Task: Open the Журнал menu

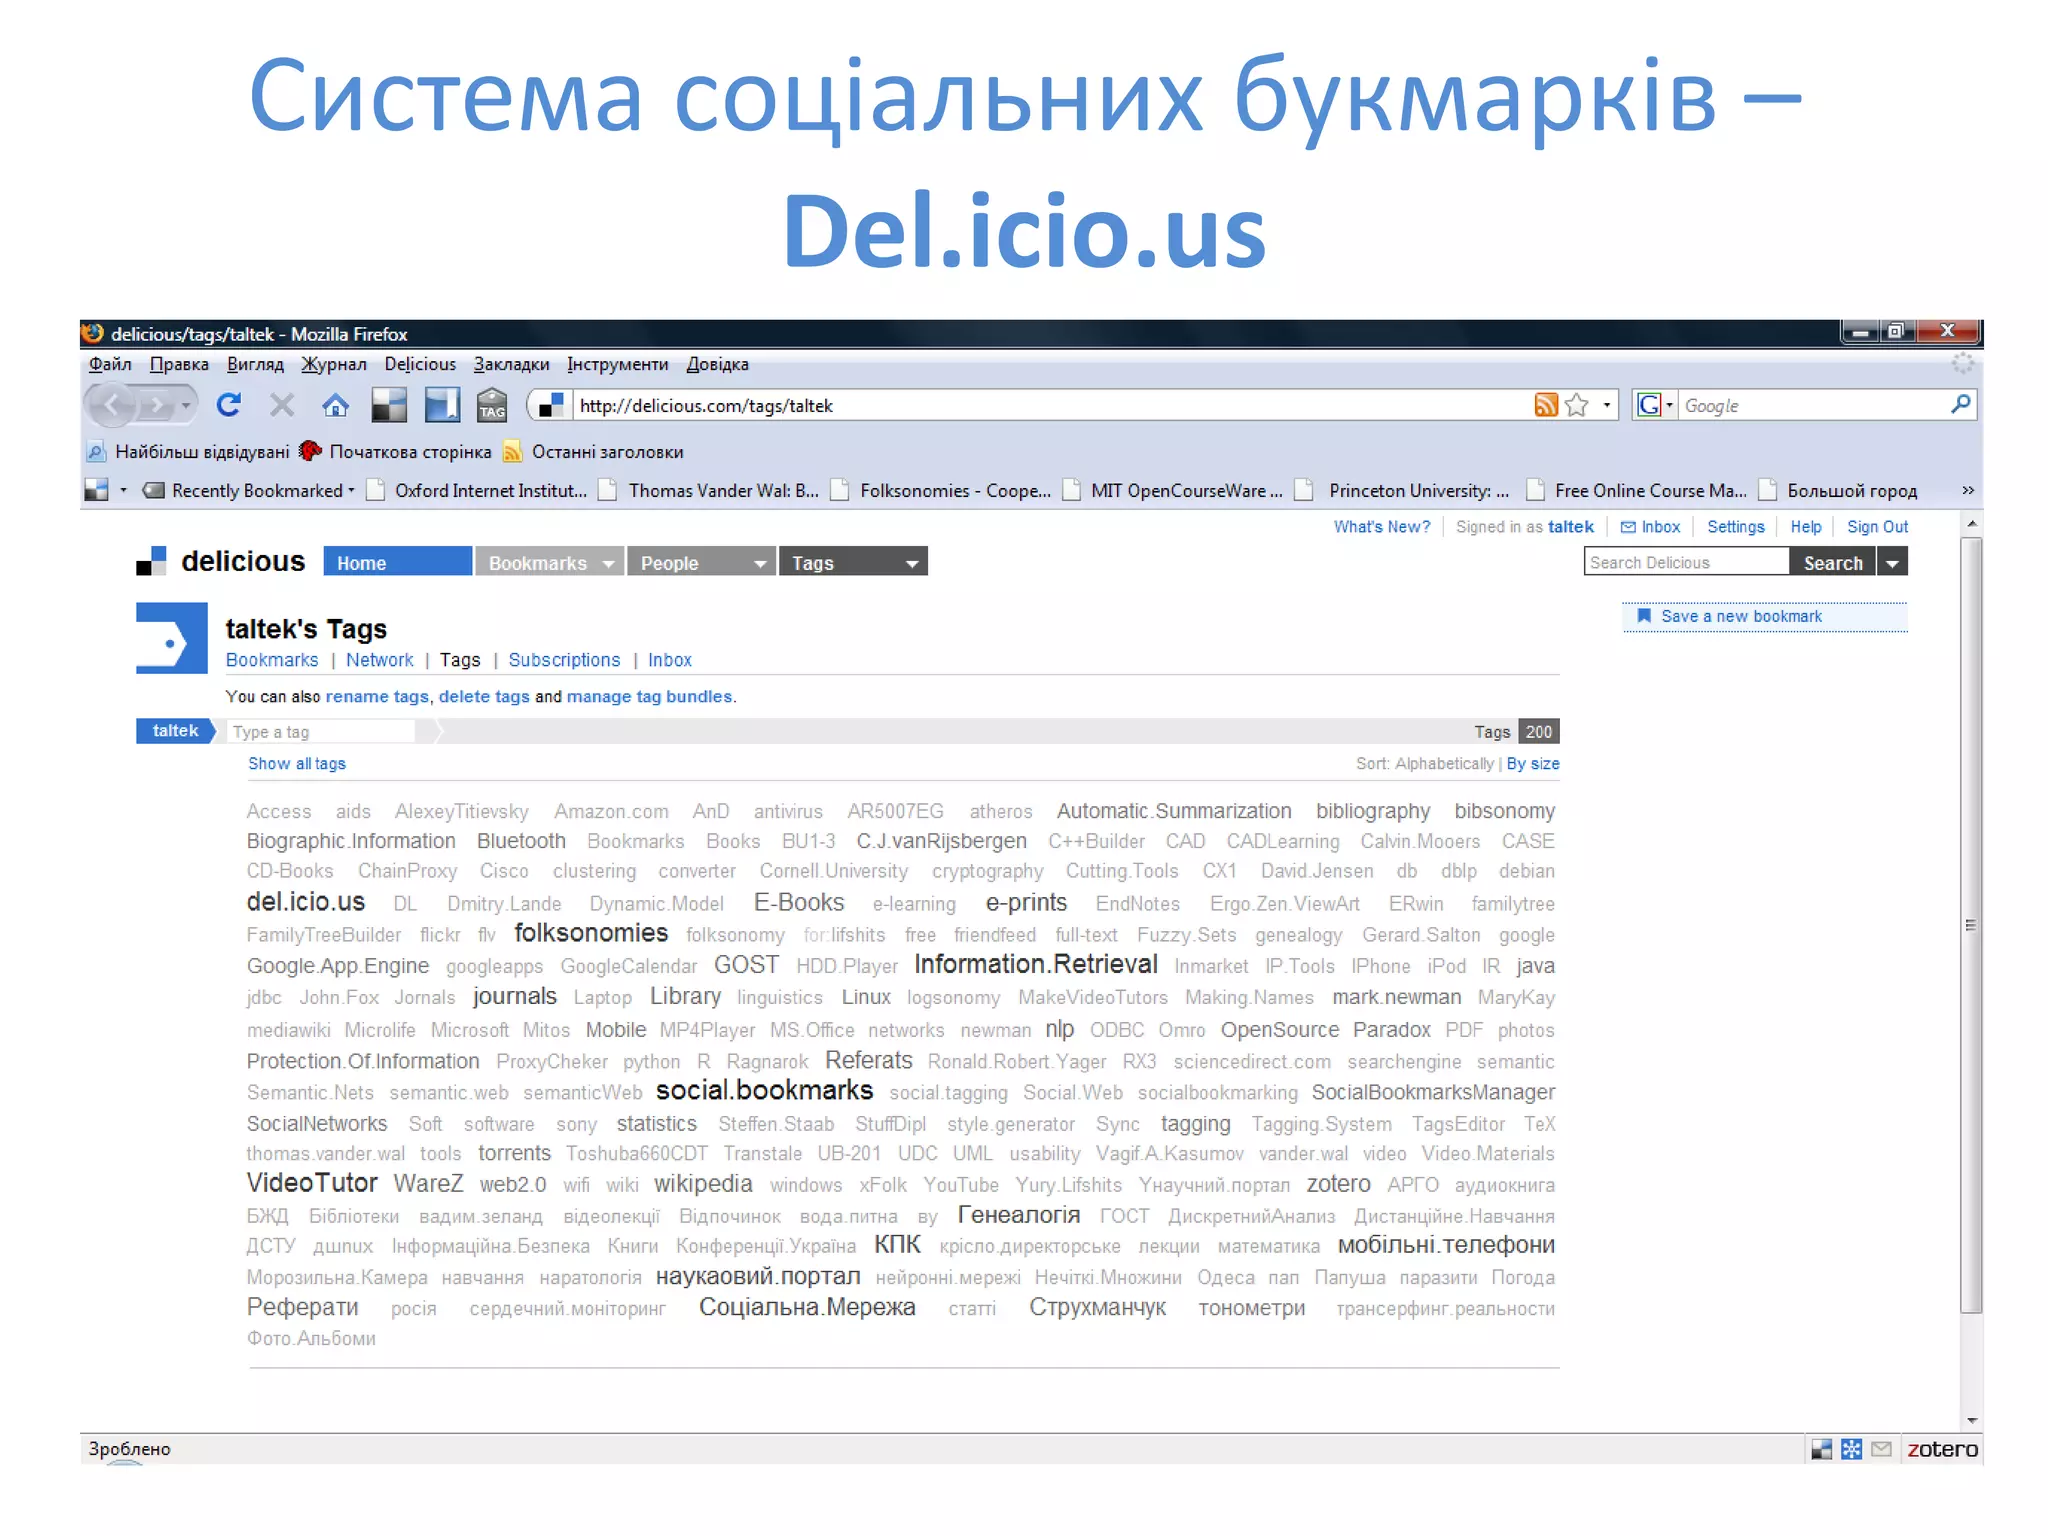Action: (x=334, y=364)
